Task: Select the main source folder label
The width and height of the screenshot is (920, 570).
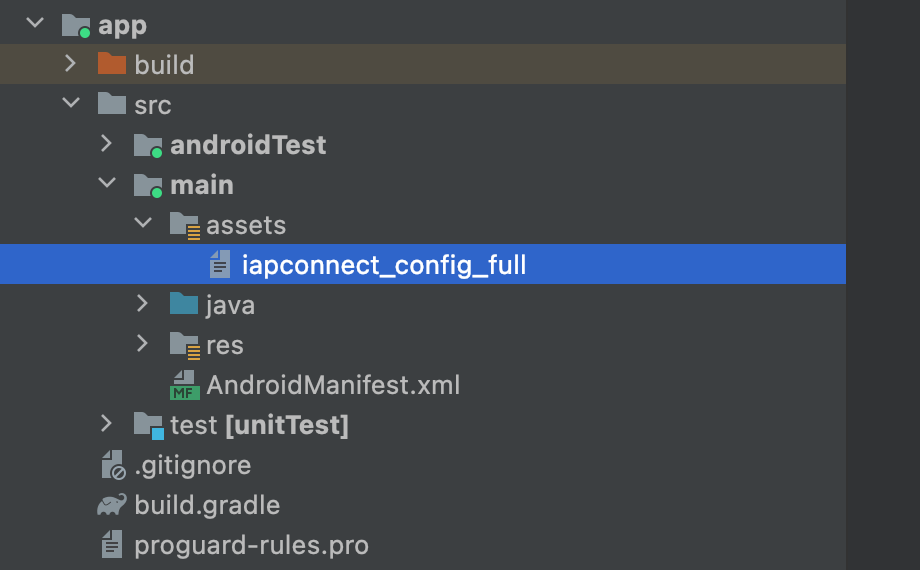Action: [x=201, y=185]
